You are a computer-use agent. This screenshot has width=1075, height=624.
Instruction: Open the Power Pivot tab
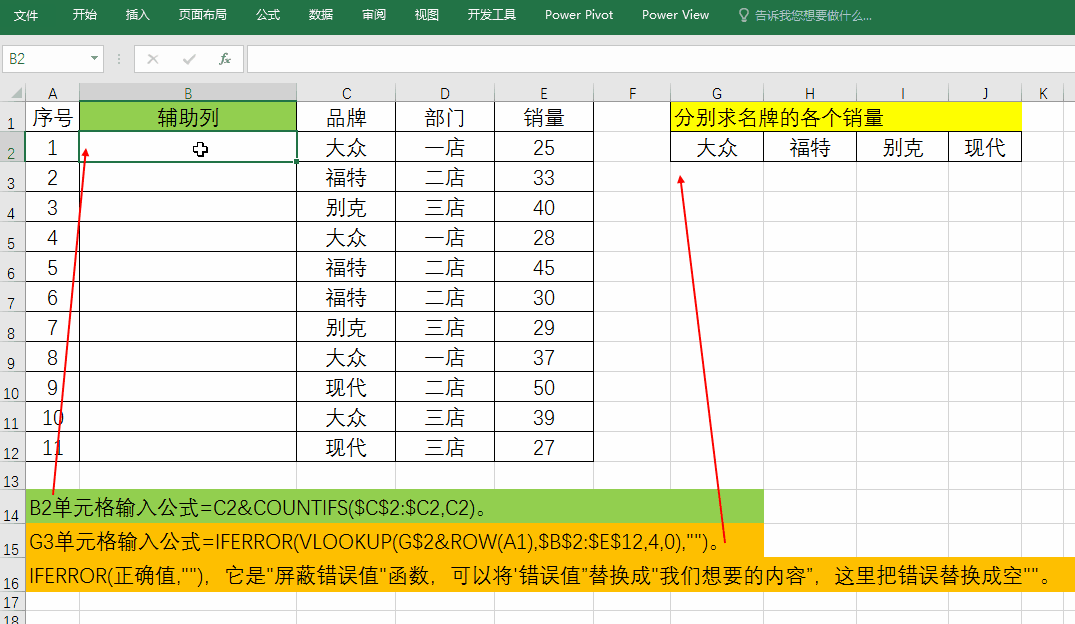click(579, 15)
